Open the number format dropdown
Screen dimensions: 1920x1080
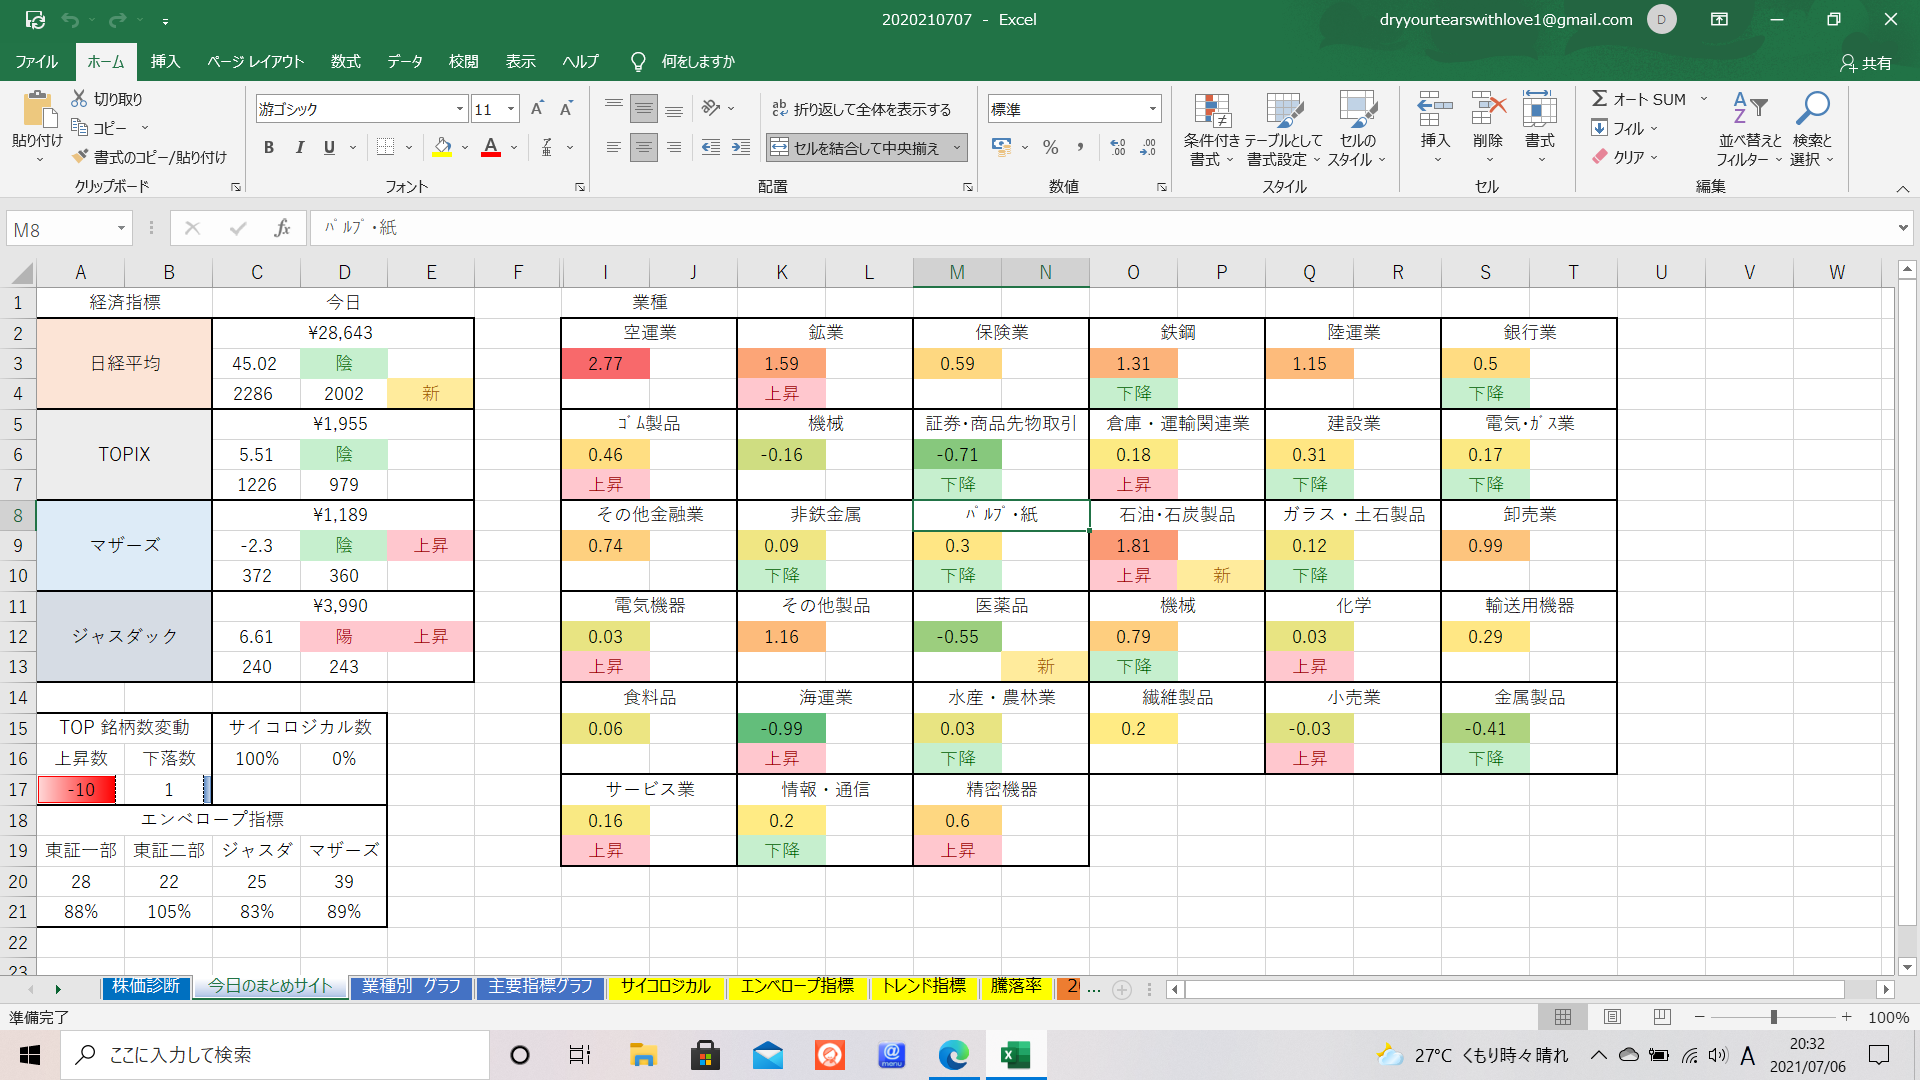[1153, 109]
